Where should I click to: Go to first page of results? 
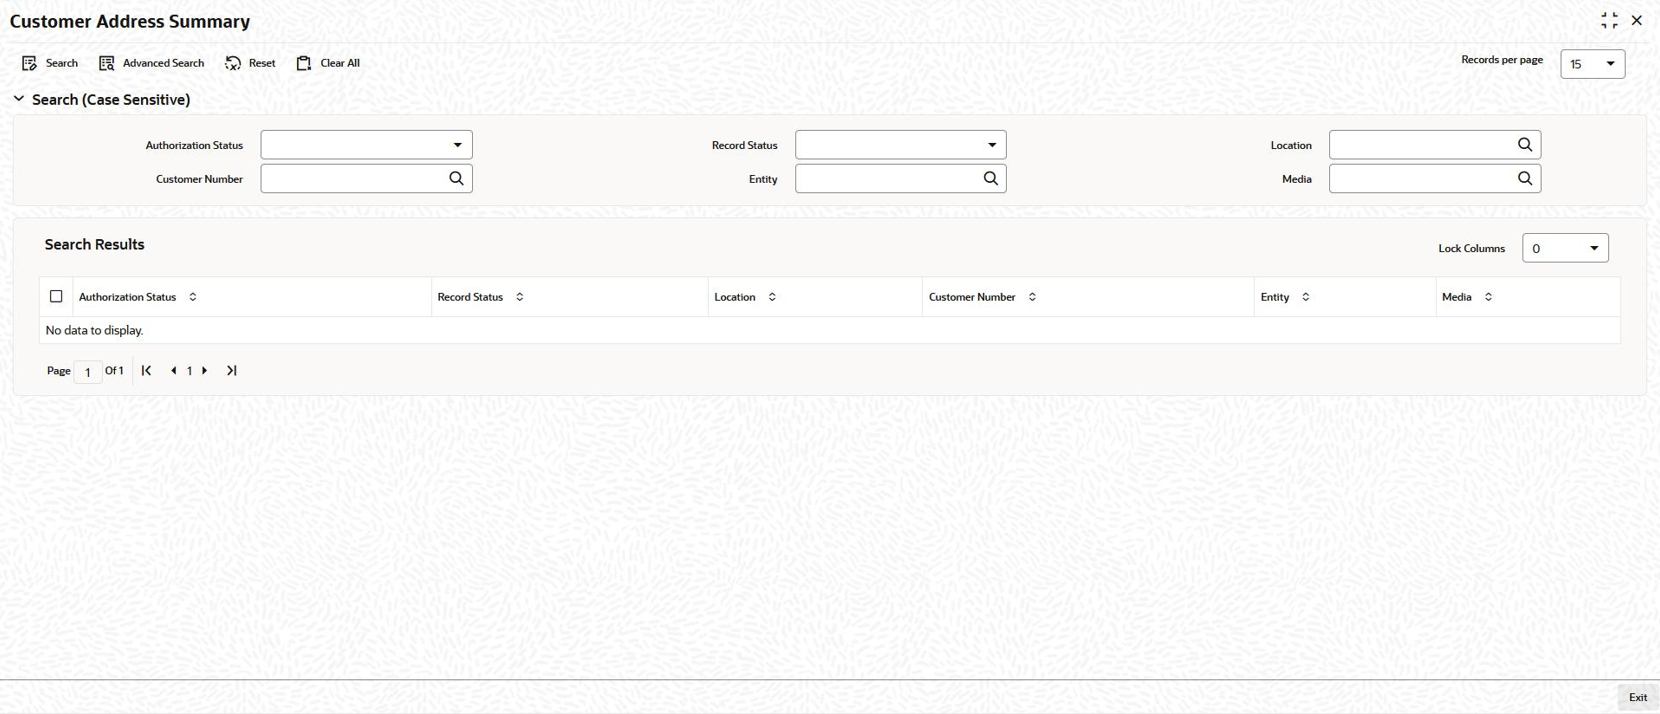click(147, 370)
